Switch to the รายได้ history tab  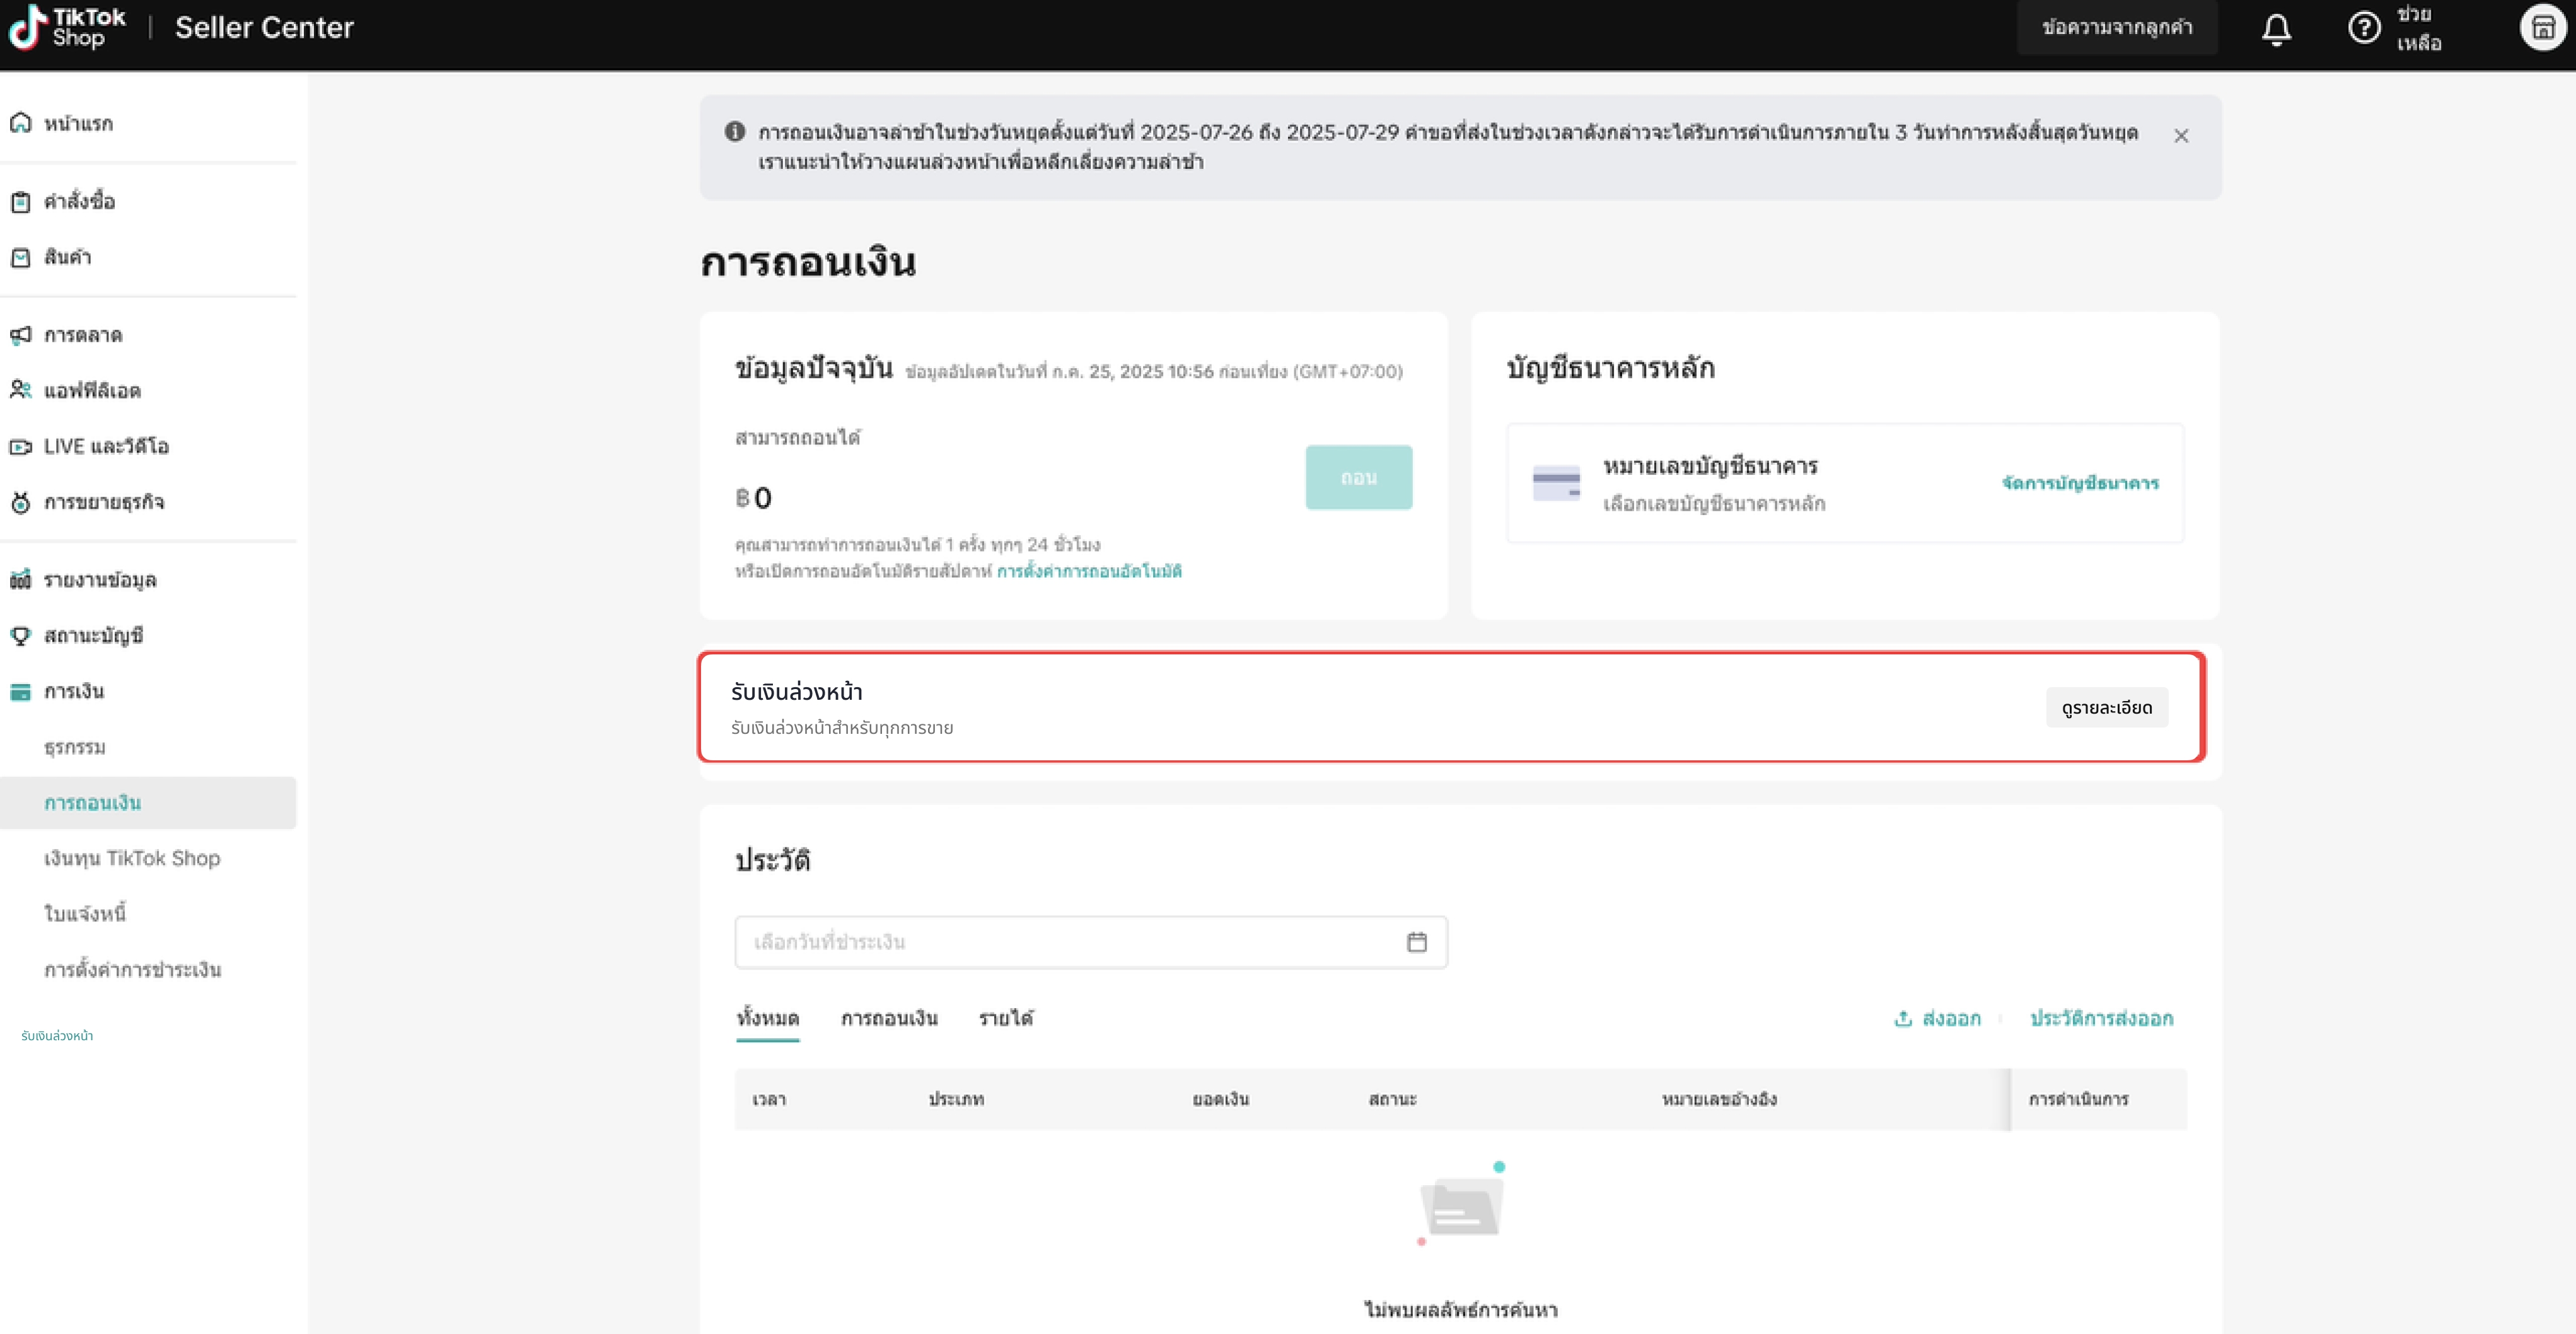tap(1006, 1019)
